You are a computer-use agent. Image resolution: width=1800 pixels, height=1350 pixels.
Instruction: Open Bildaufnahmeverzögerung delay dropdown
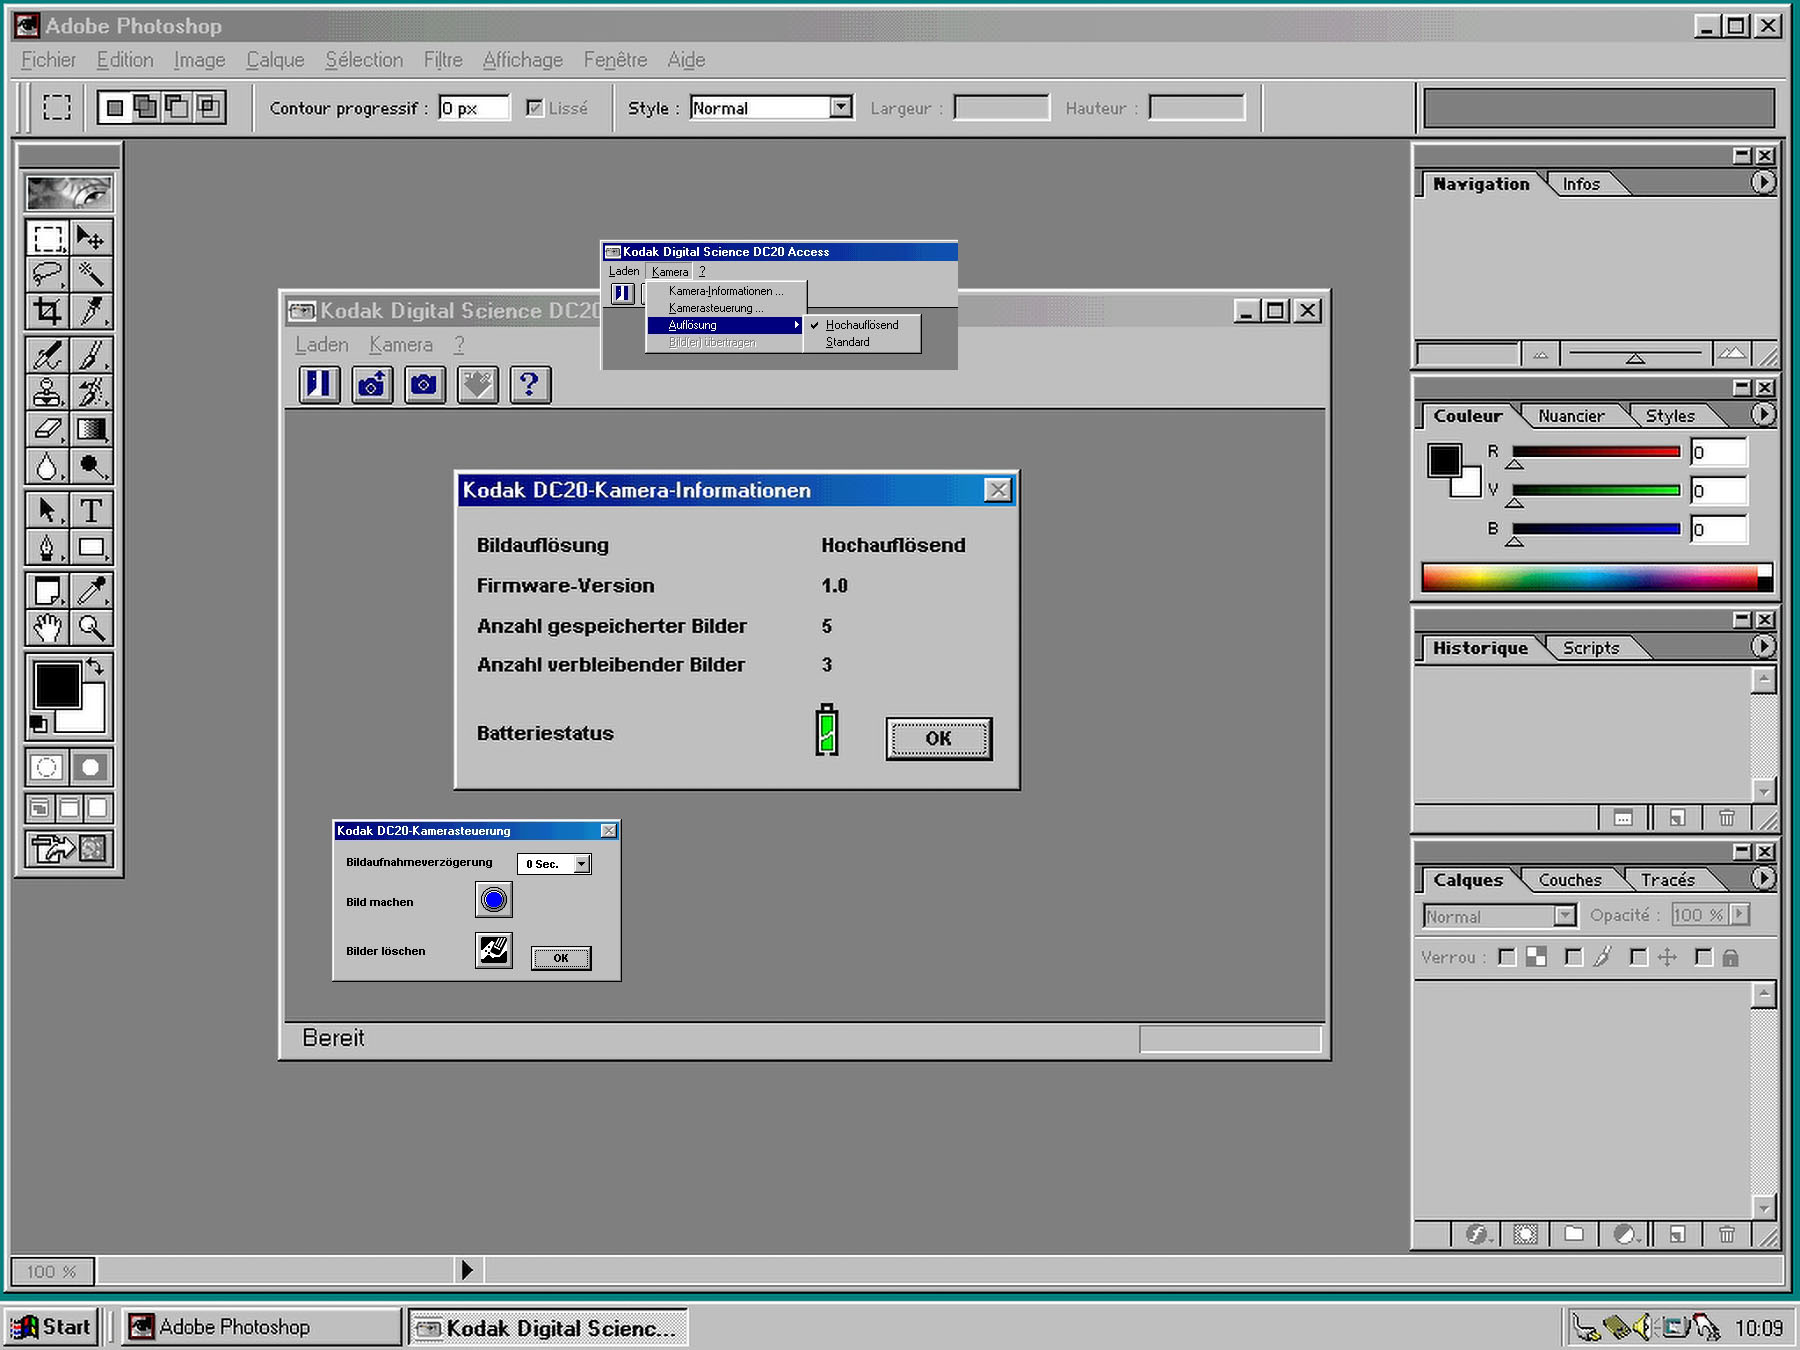582,864
